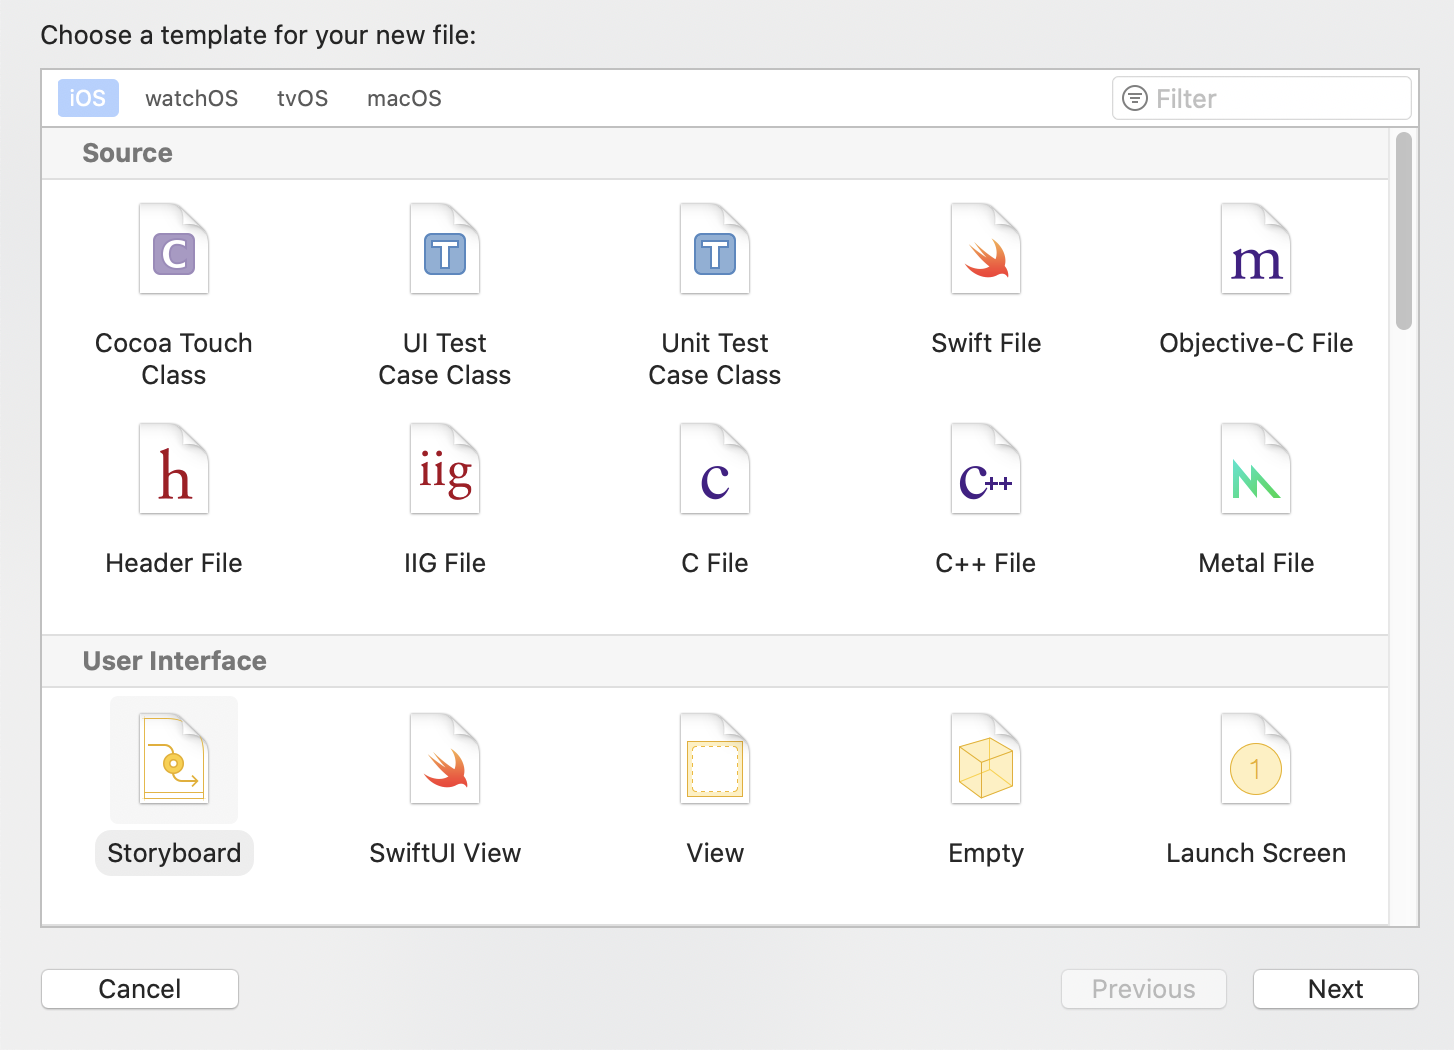Choose the SwiftUI View template icon
Image resolution: width=1454 pixels, height=1050 pixels.
445,759
